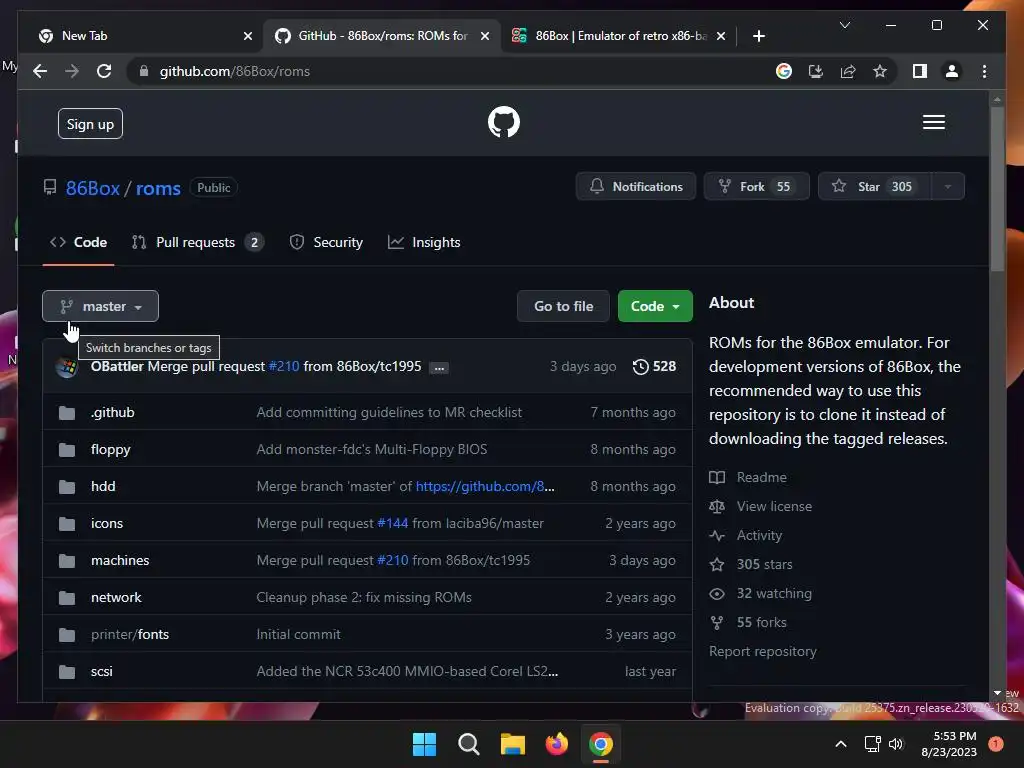Click the OBattler author name
This screenshot has width=1024, height=768.
coord(117,366)
